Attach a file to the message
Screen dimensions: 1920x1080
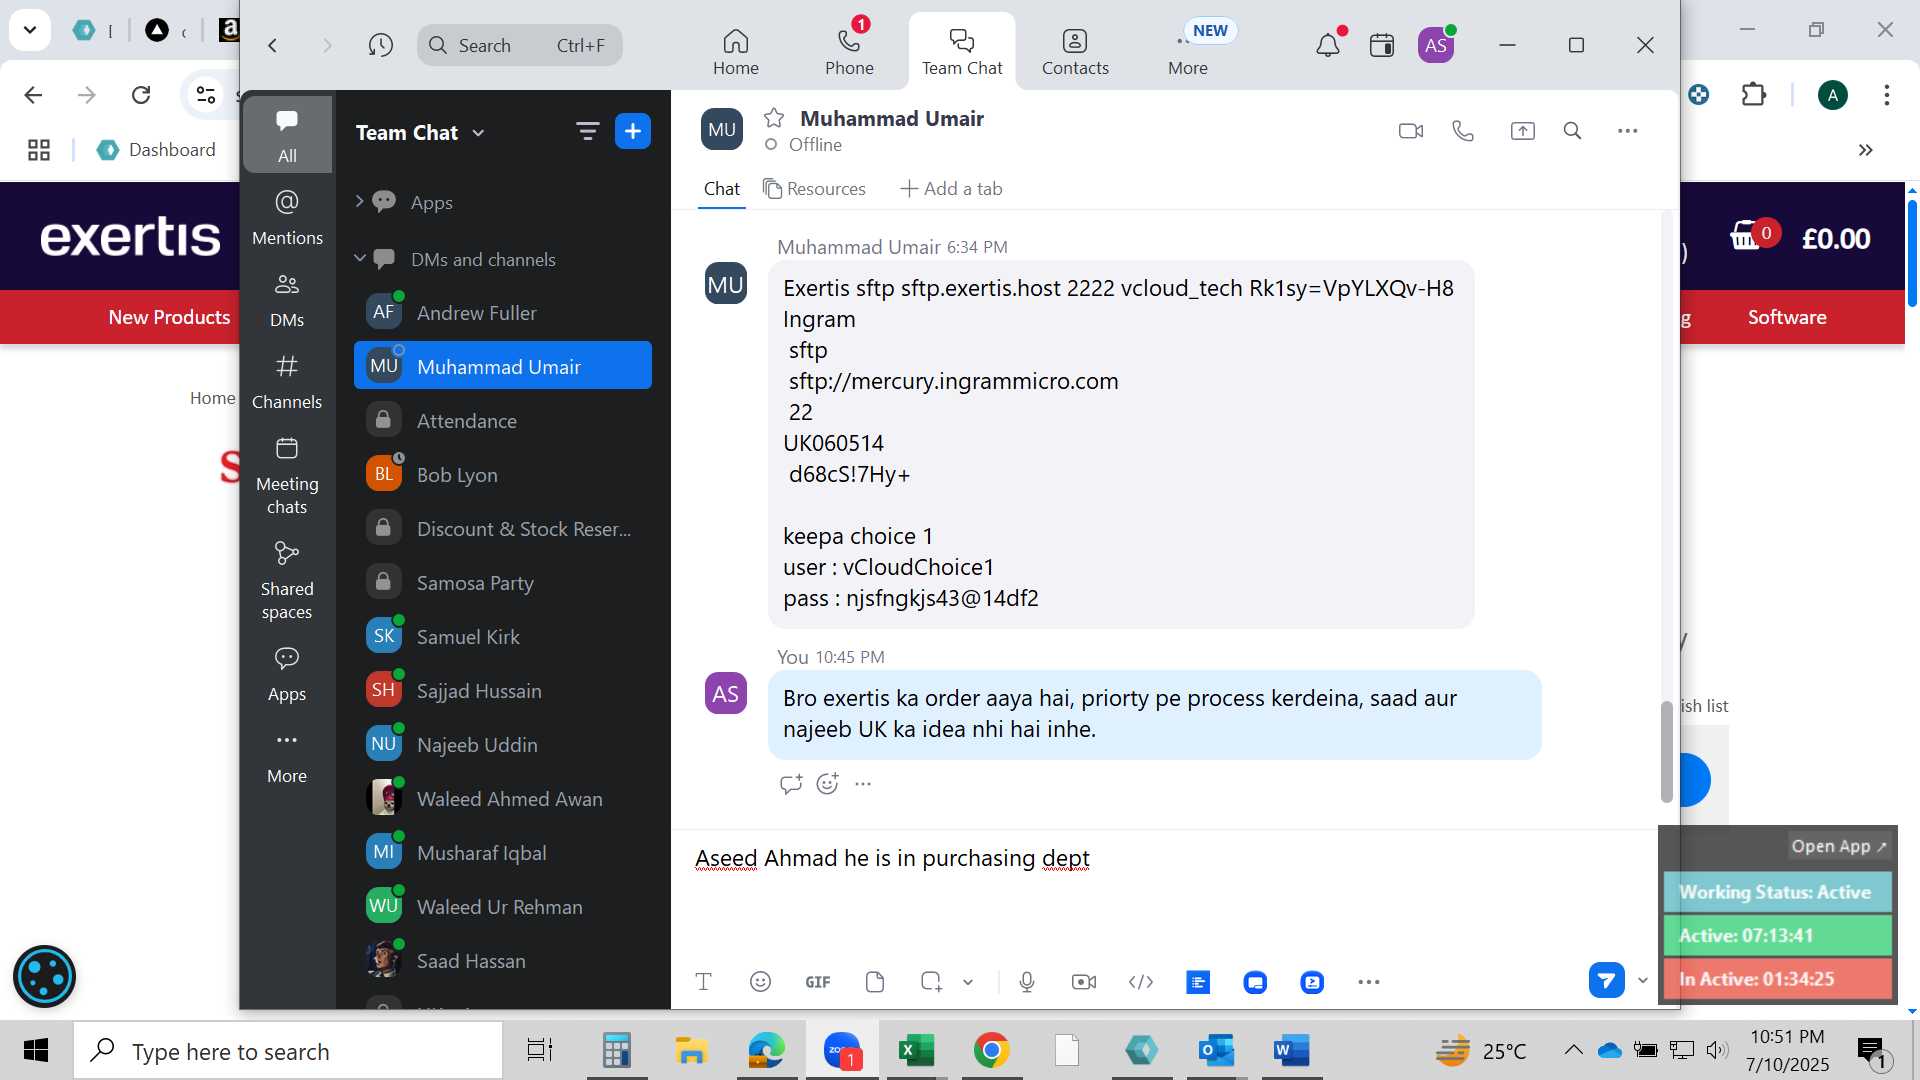[875, 982]
